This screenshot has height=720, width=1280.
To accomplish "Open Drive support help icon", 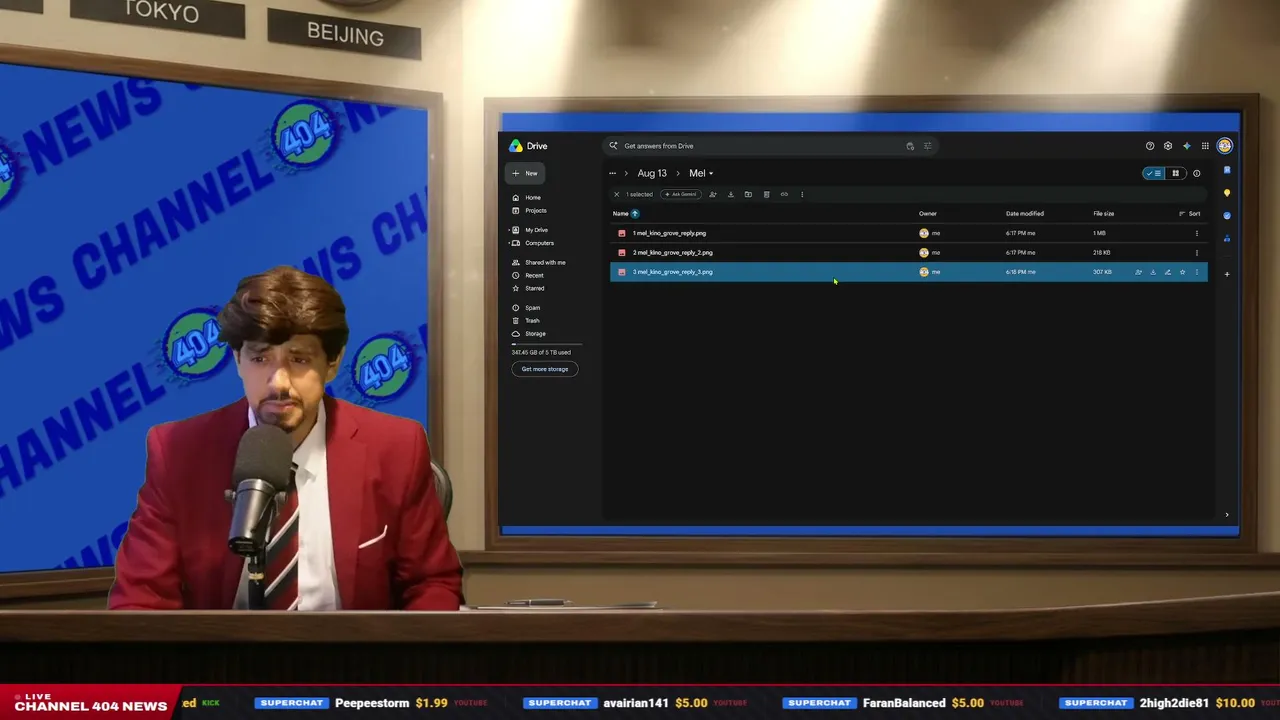I will point(1150,146).
